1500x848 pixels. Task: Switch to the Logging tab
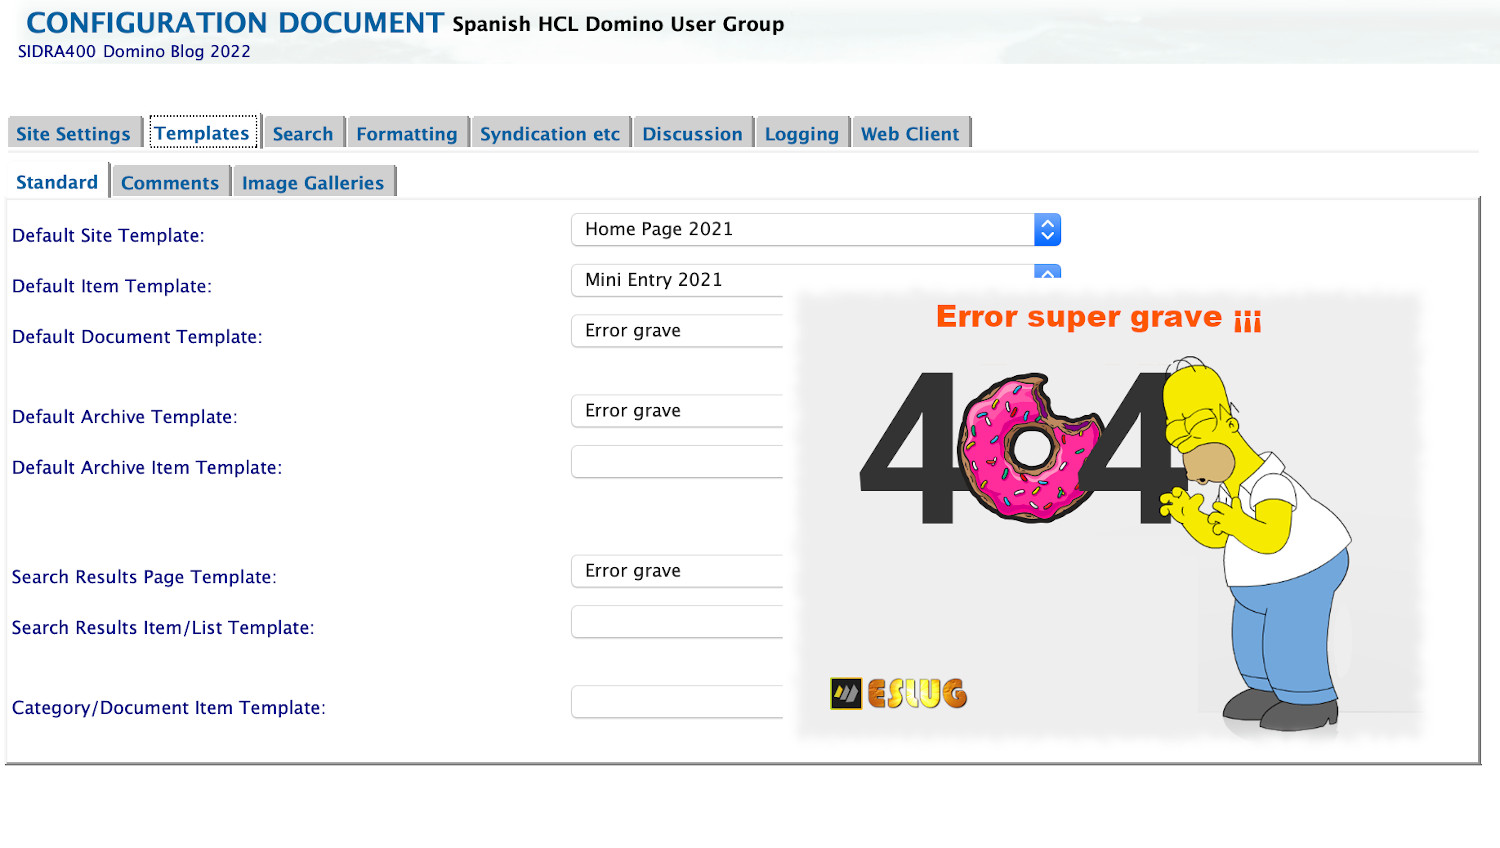802,133
